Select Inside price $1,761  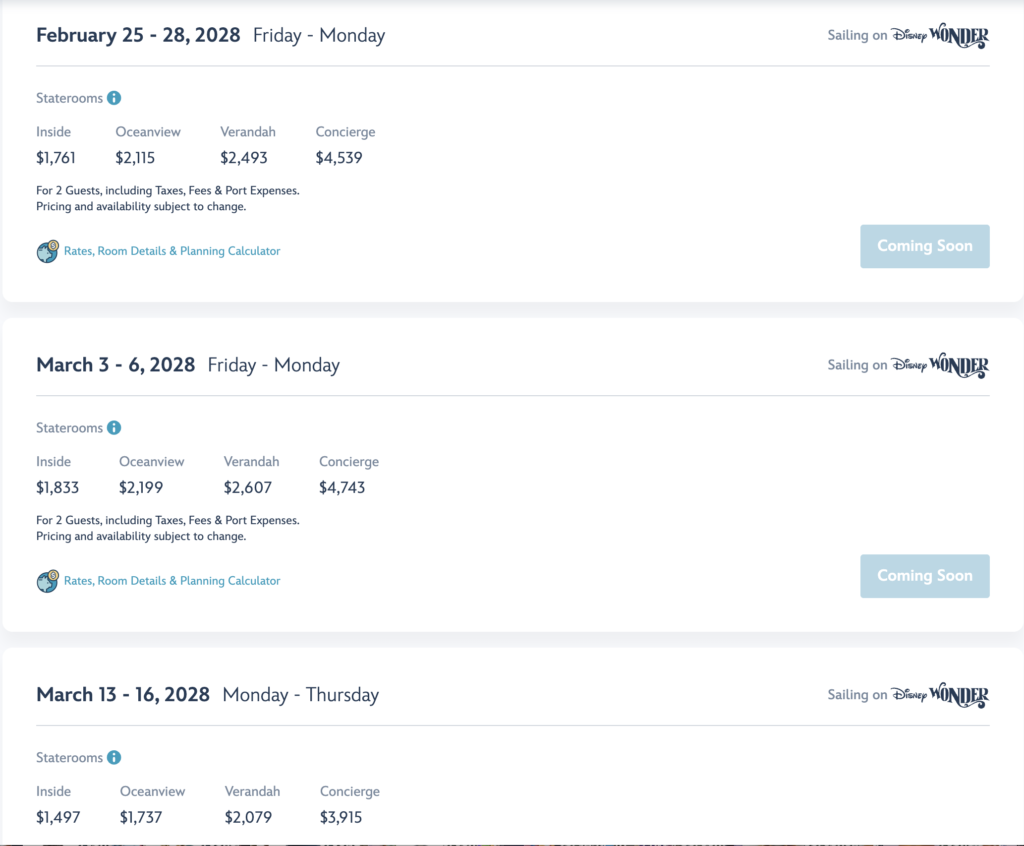click(x=56, y=157)
